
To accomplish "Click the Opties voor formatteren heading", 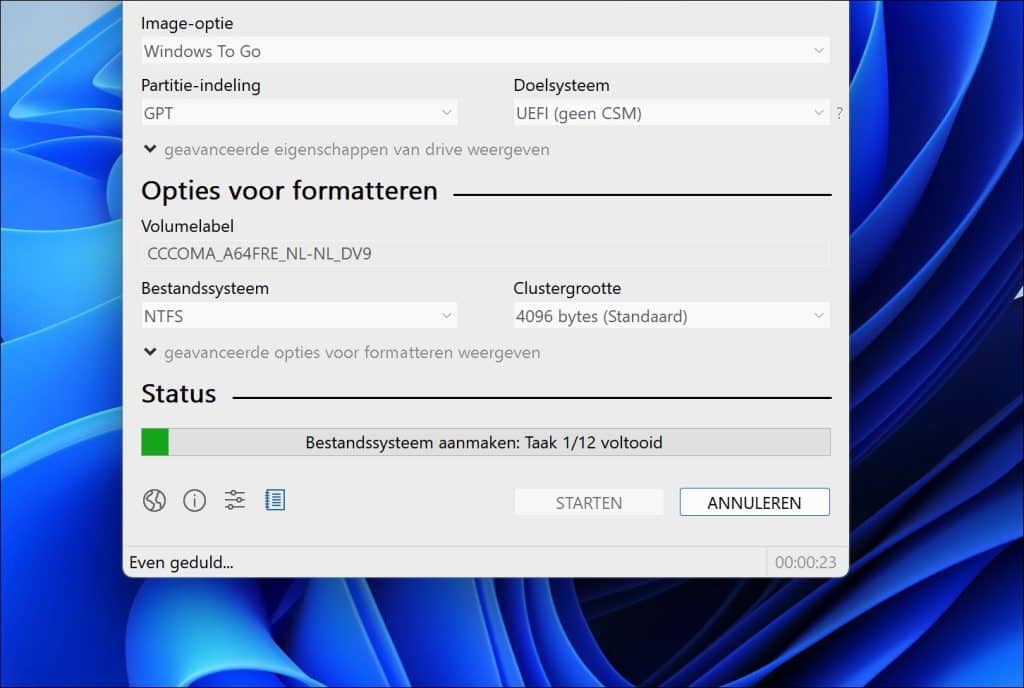I will (x=289, y=191).
